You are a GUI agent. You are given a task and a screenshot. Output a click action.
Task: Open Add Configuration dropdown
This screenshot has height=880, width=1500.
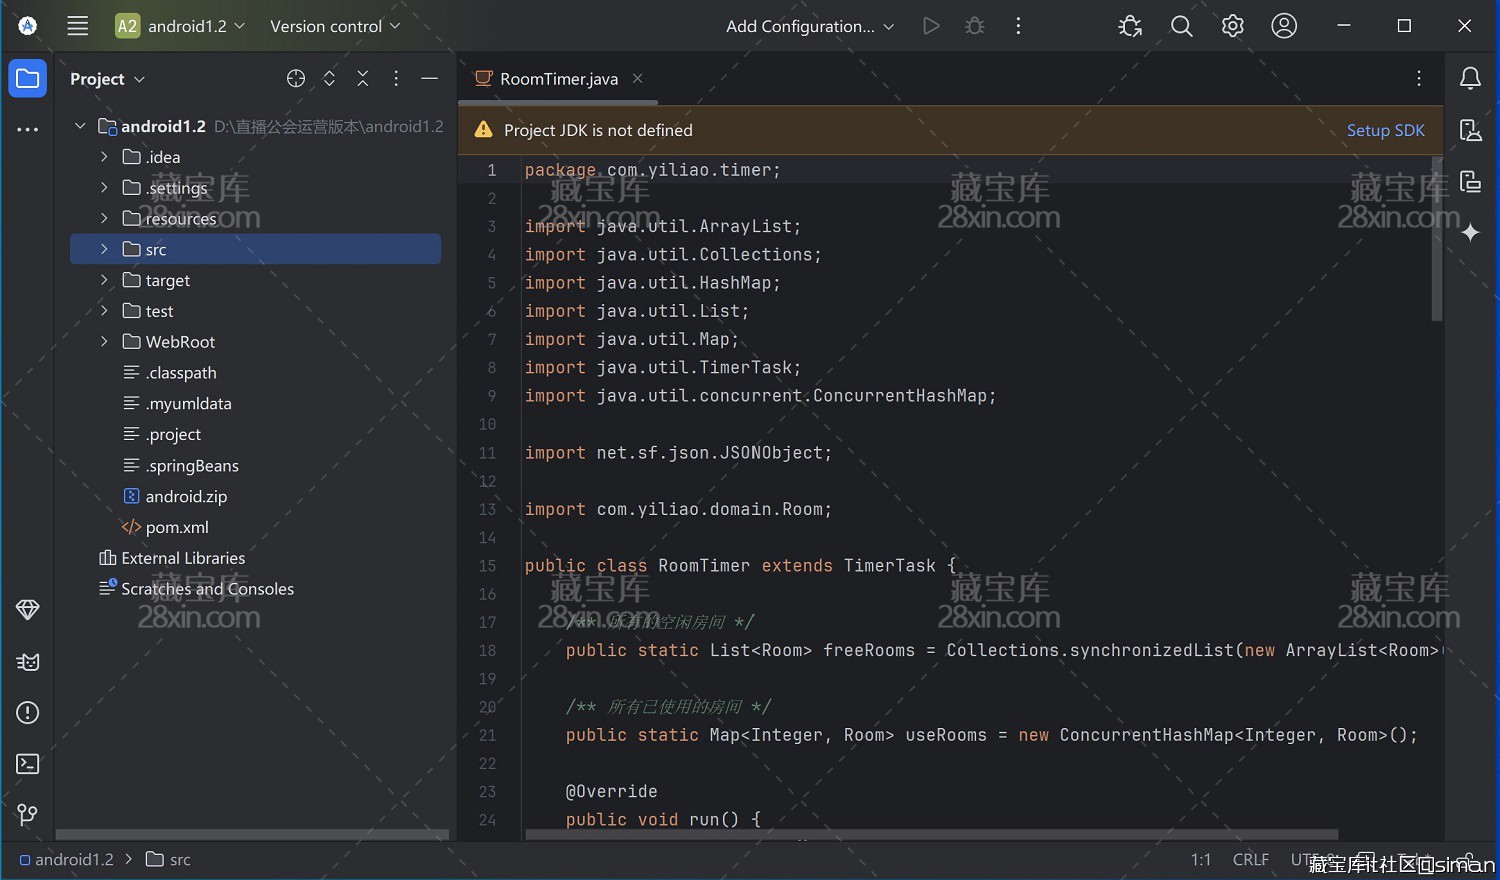[810, 26]
